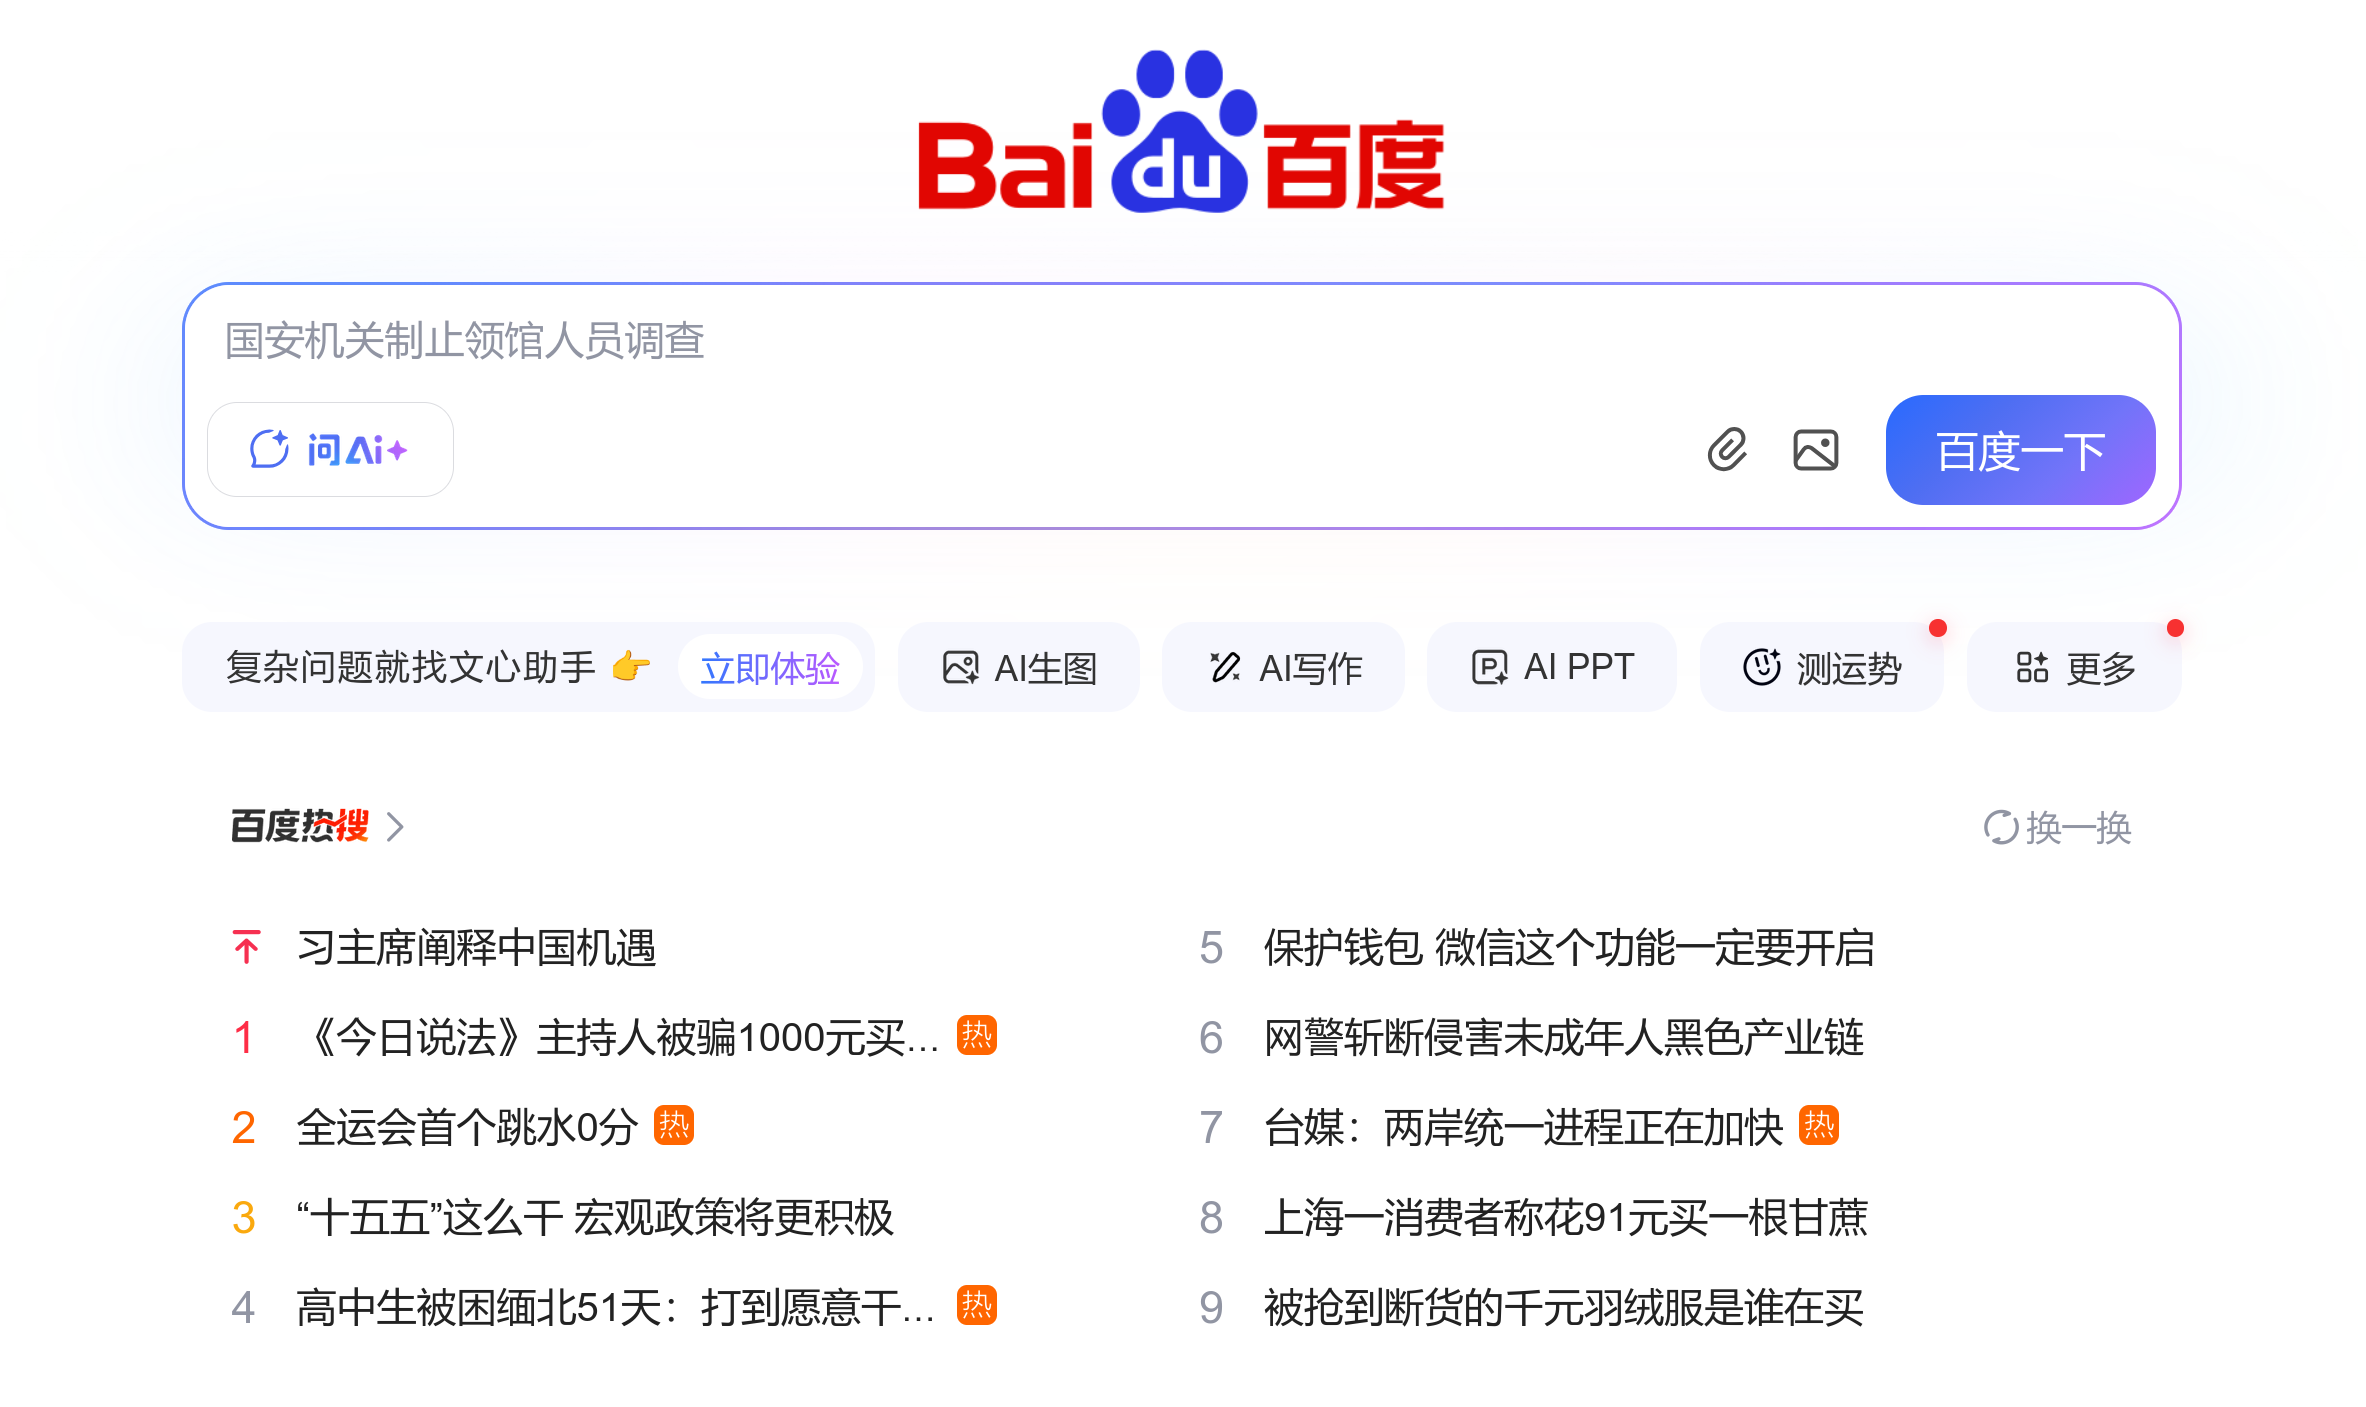2366x1407 pixels.
Task: Click rank number 1 in hot list
Action: [243, 1038]
